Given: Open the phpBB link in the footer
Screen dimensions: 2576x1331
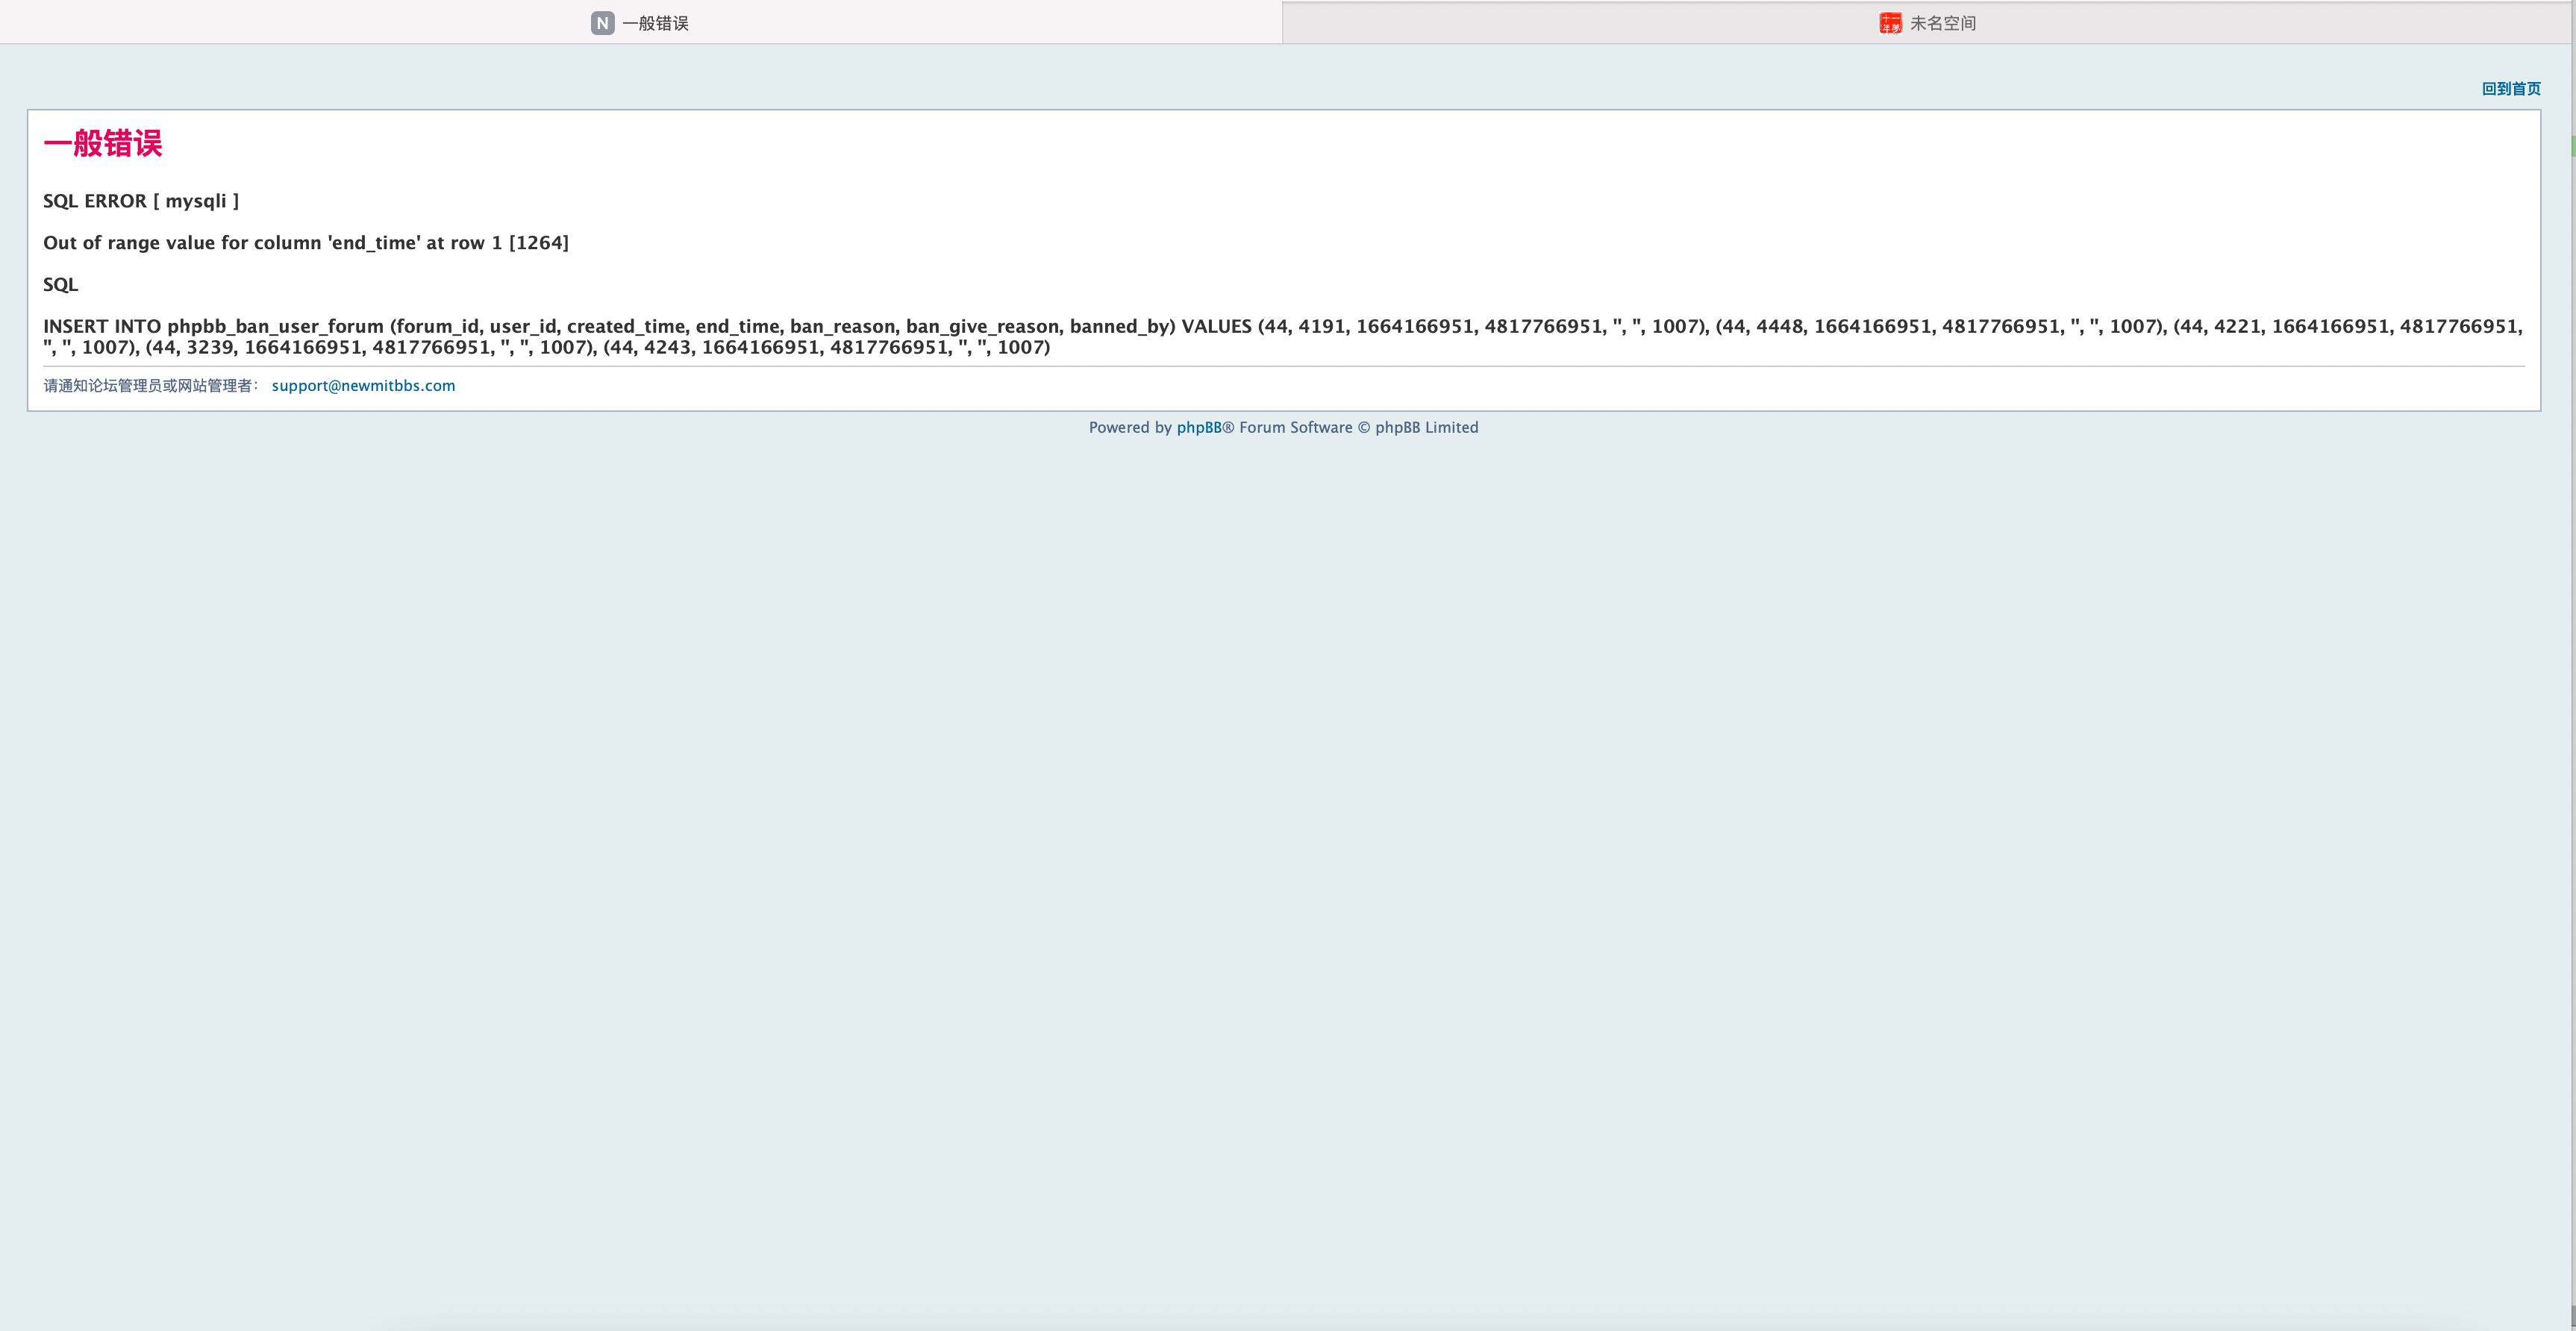Looking at the screenshot, I should point(1198,427).
